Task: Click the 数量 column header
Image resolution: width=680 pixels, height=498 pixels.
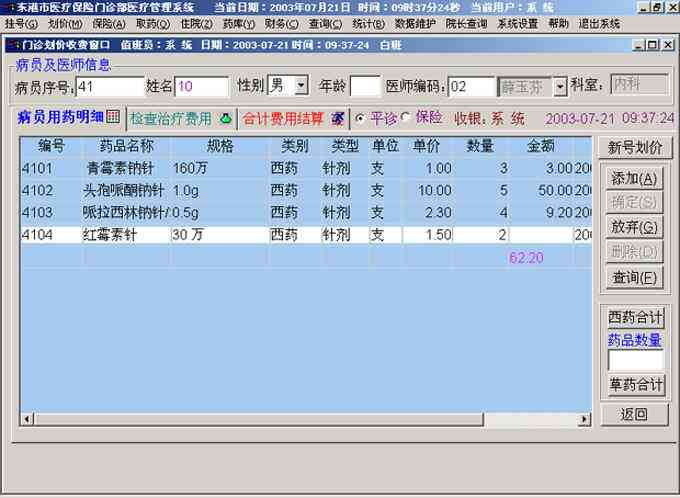Action: 480,146
